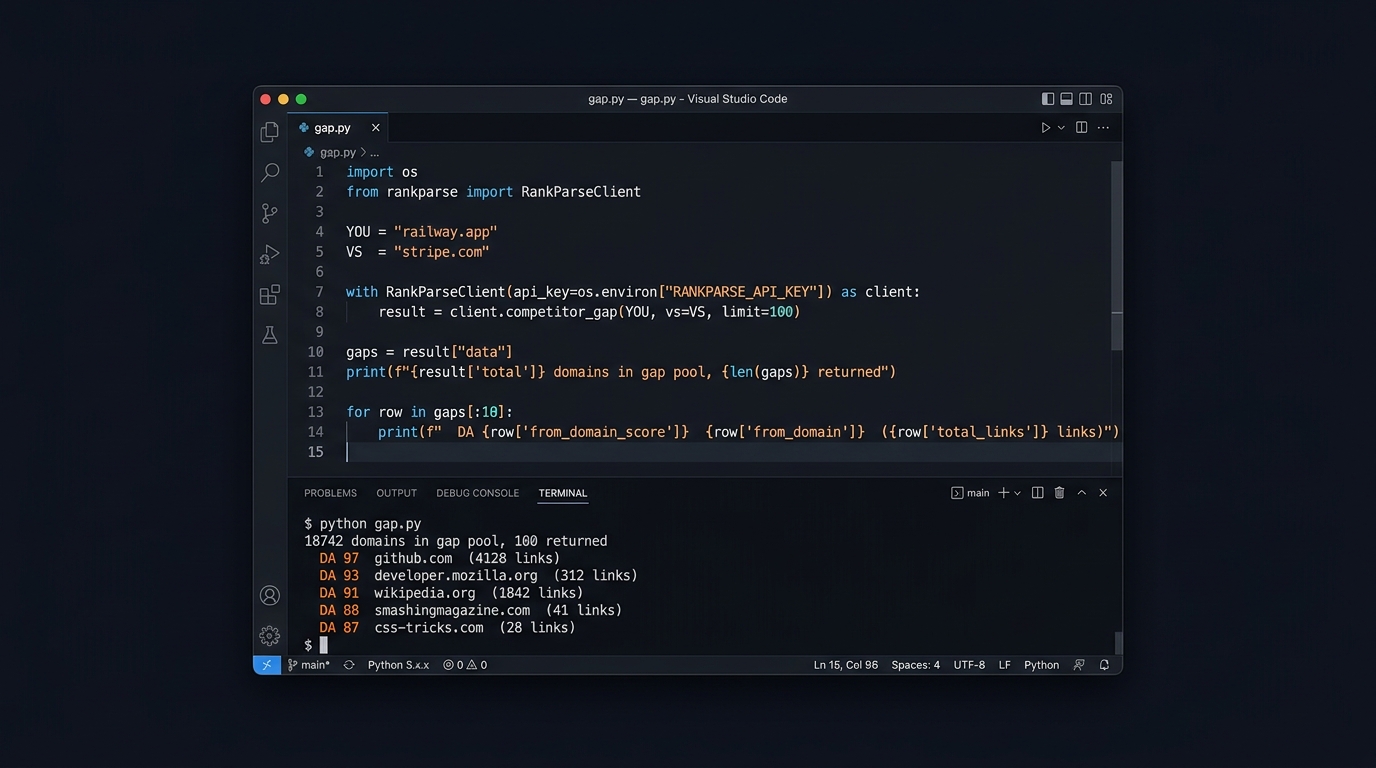Select the gap.py editor tab

(x=338, y=128)
